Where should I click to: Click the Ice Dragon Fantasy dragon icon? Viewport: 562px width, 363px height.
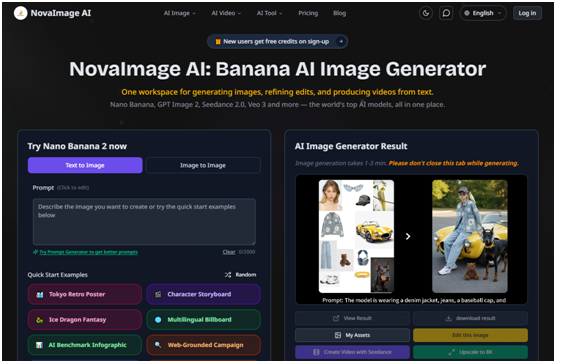pyautogui.click(x=39, y=320)
